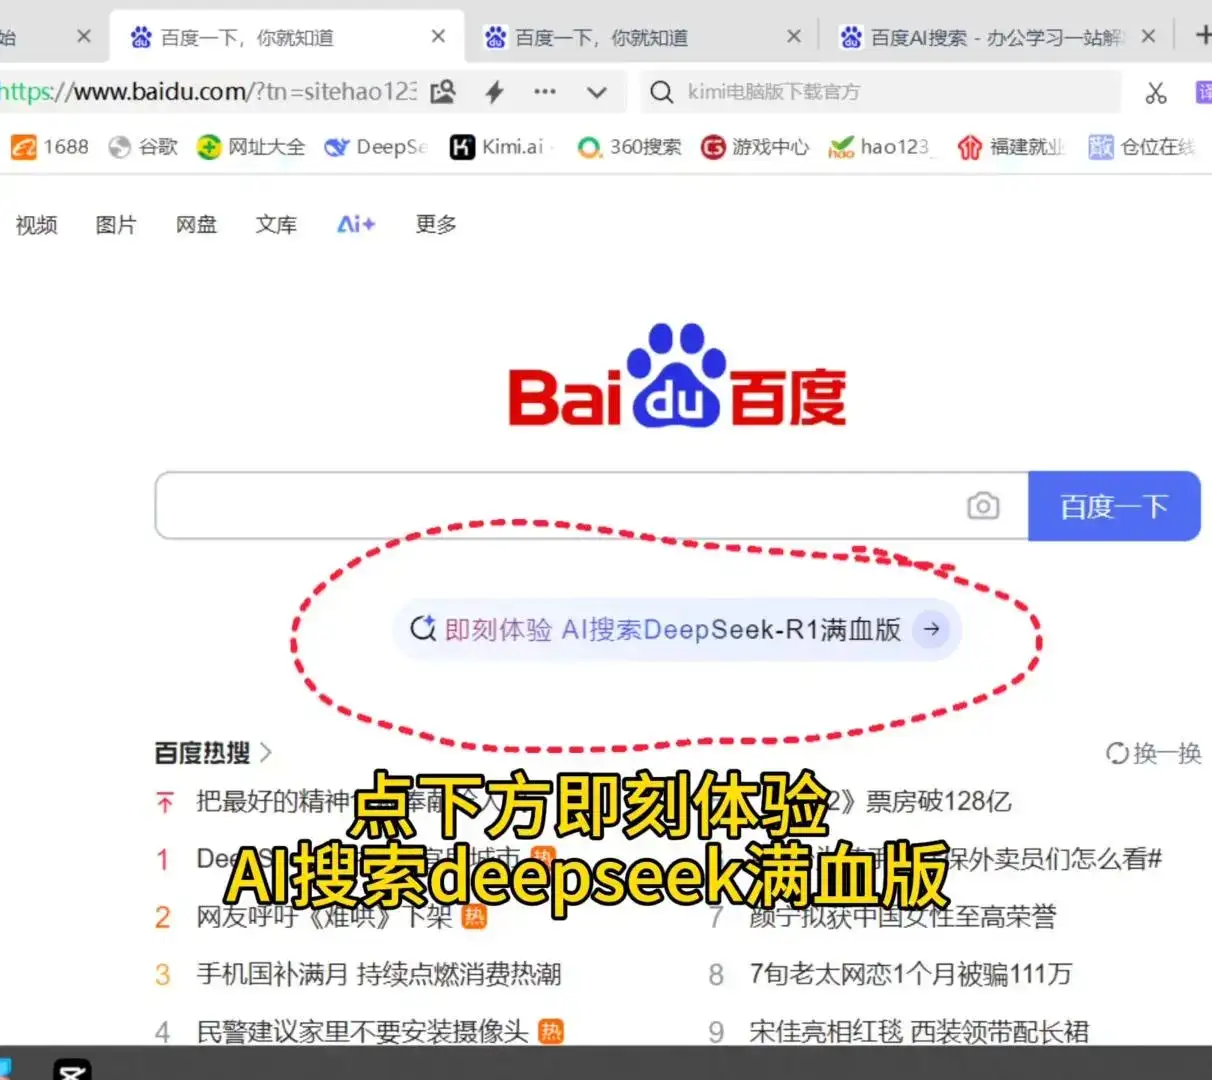This screenshot has height=1080, width=1212.
Task: Select the AI+ navigation item
Action: tap(355, 225)
